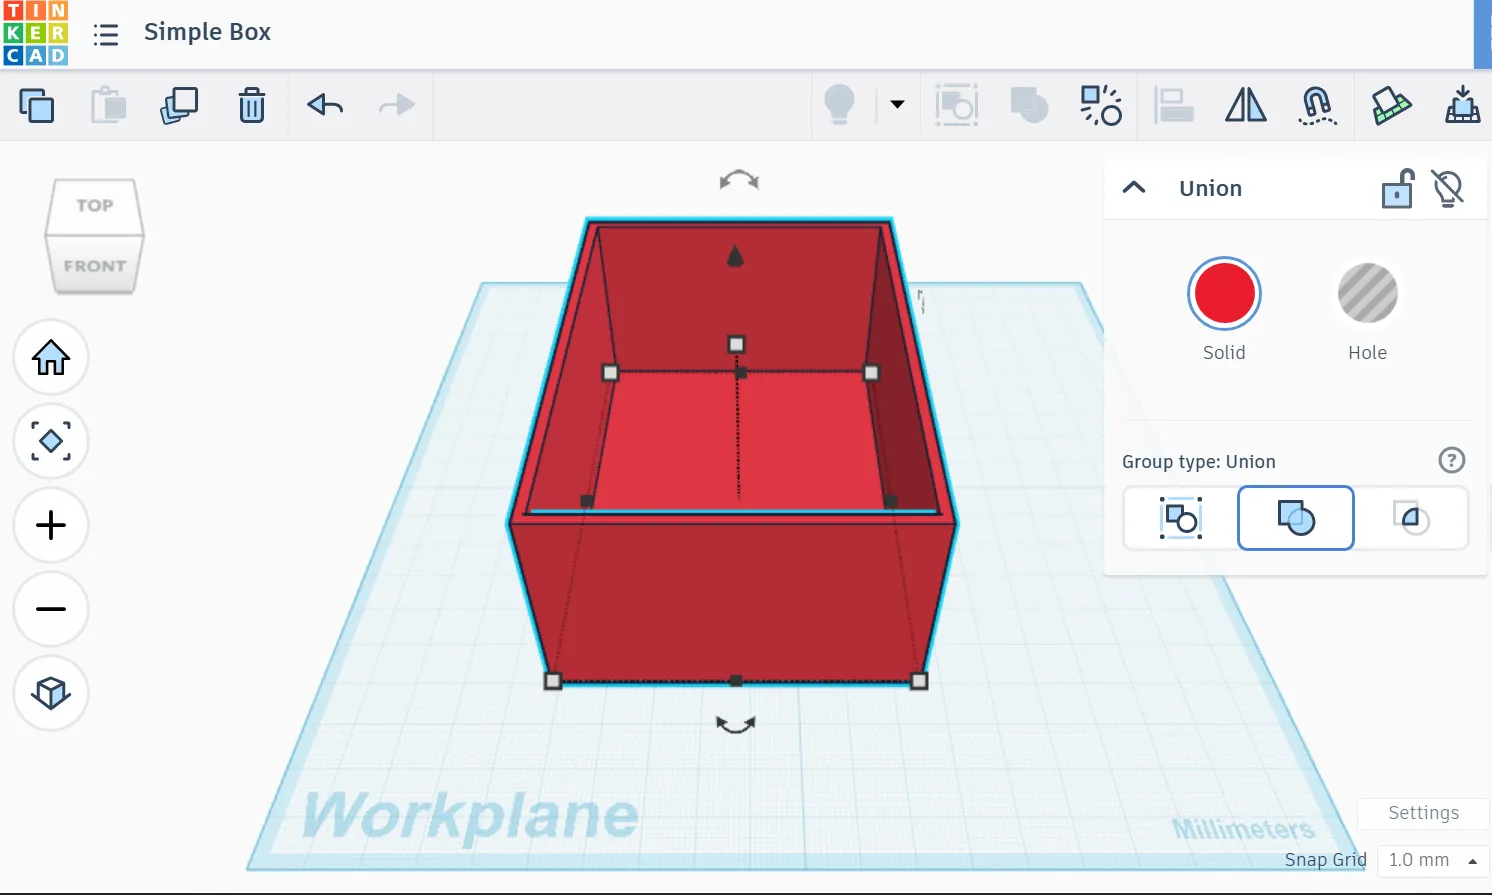Open the red Solid color swatch
1492x895 pixels.
coord(1224,294)
